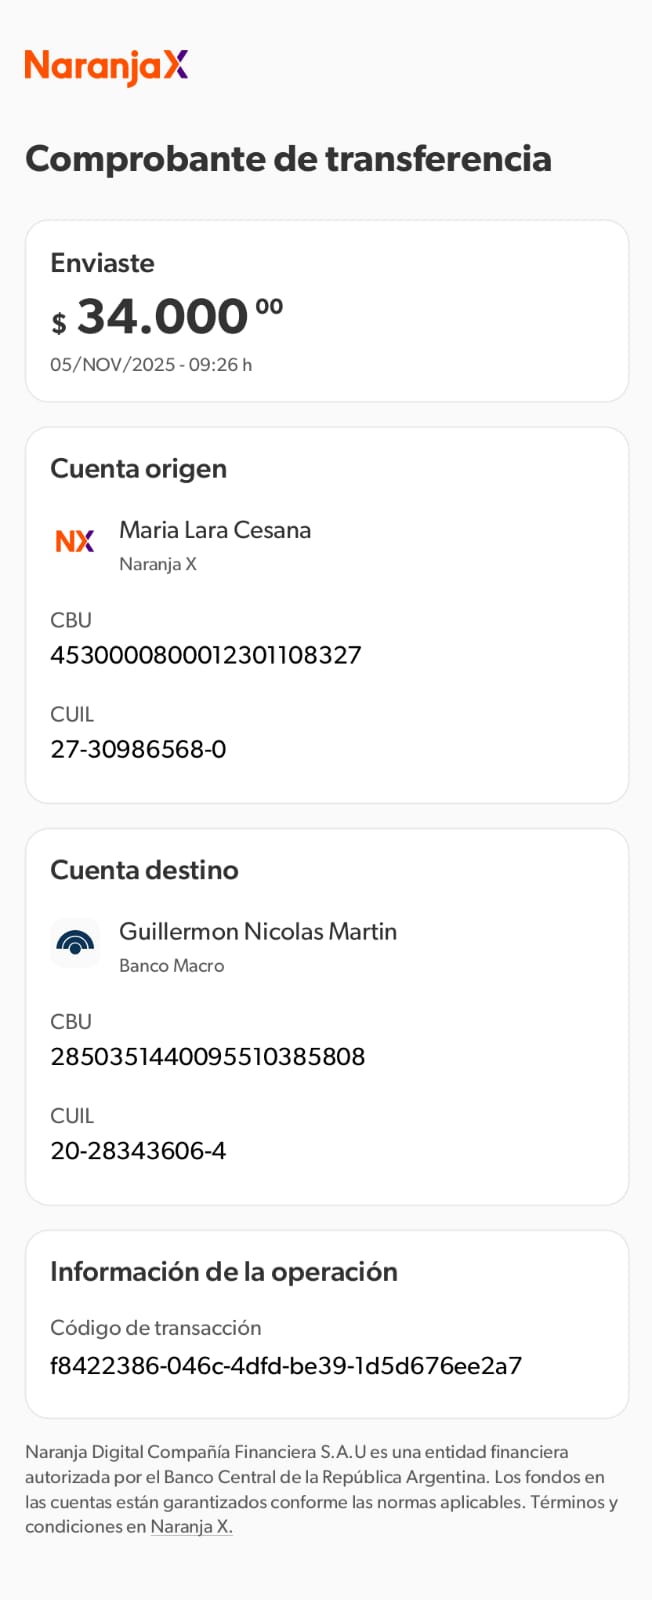
Task: Select sender name Maria Lara Cesana
Action: tap(215, 530)
